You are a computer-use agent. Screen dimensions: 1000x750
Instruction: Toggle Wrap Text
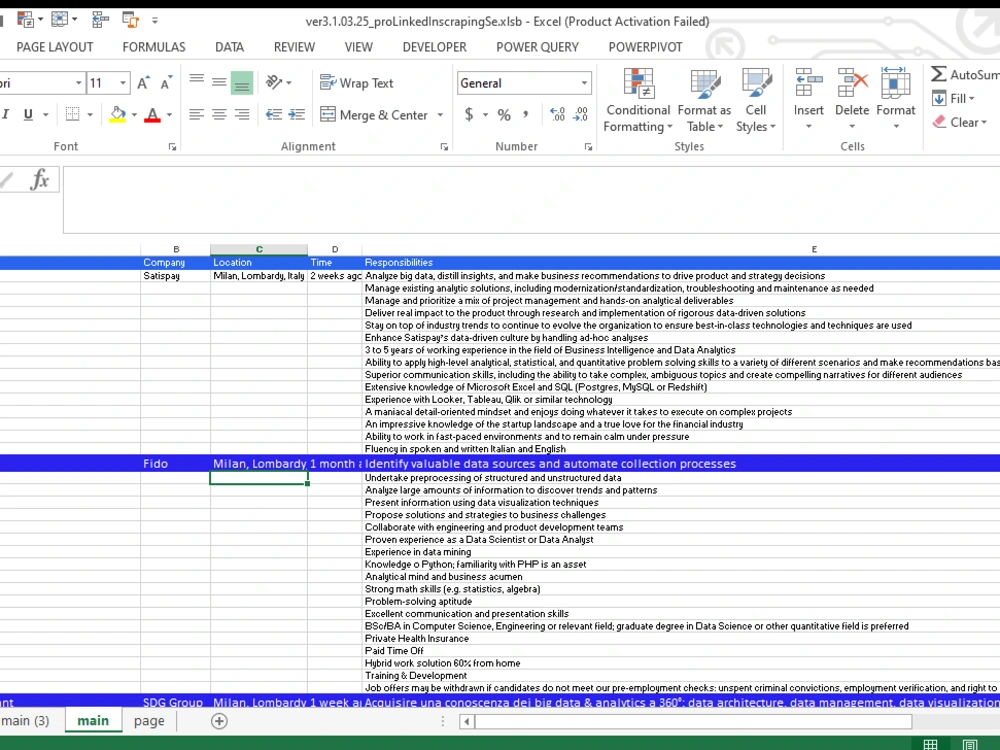[357, 83]
